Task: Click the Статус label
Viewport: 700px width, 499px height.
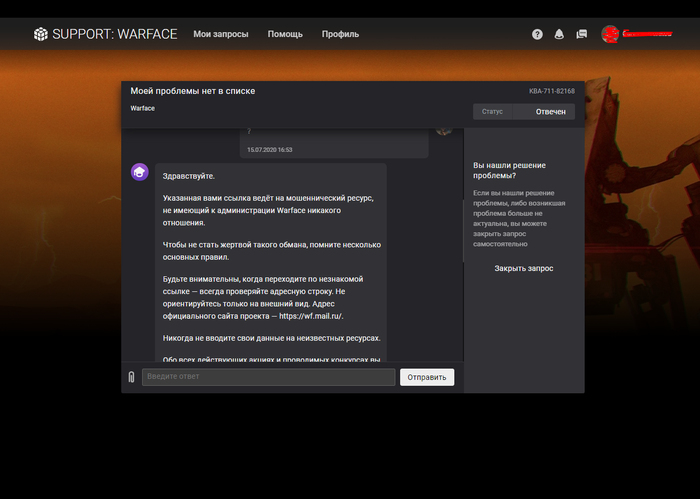Action: (492, 112)
